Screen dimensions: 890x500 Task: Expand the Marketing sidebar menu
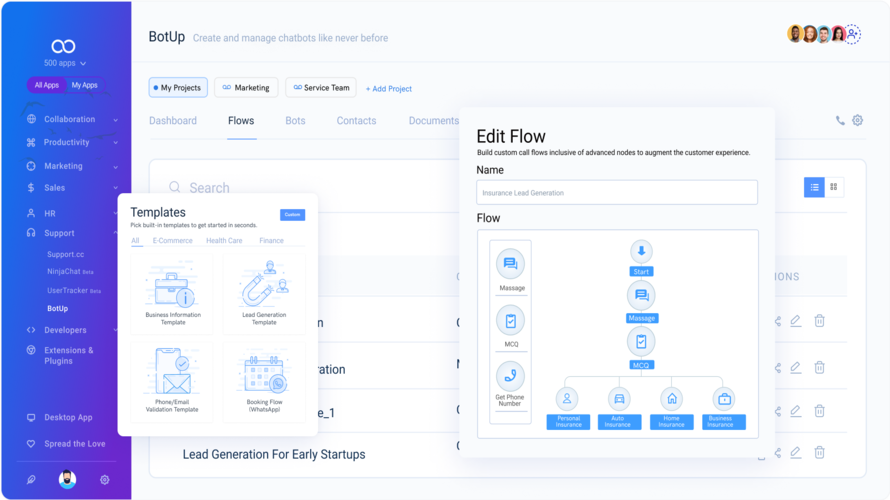coord(72,166)
